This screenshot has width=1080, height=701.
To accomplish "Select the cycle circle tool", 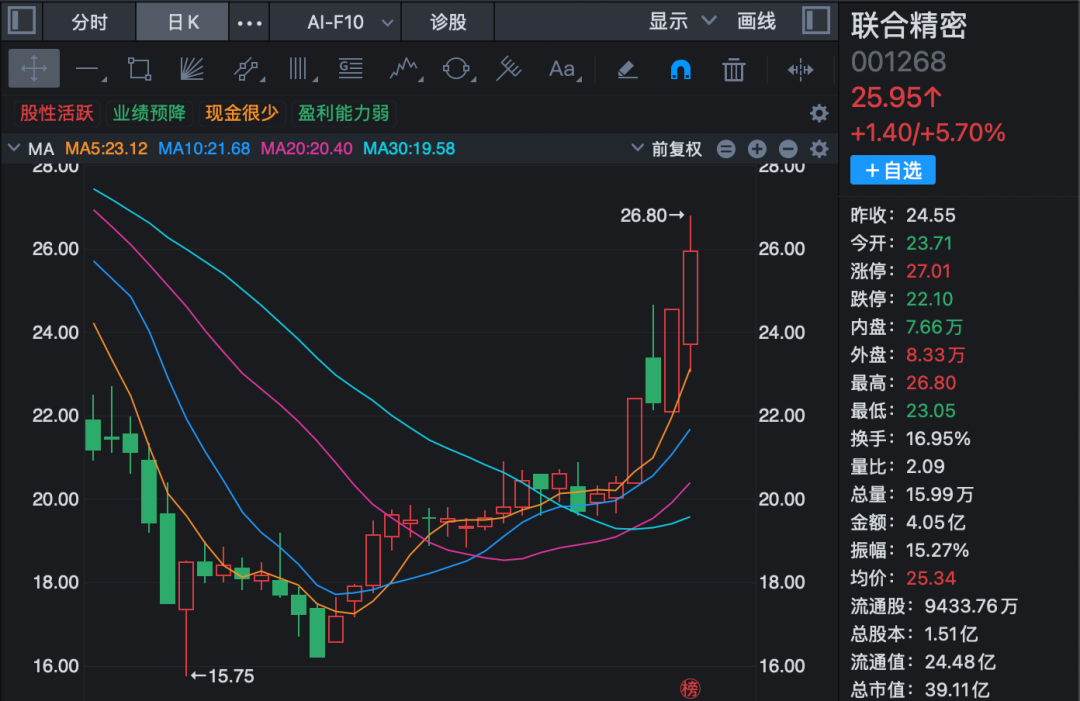I will click(x=457, y=69).
